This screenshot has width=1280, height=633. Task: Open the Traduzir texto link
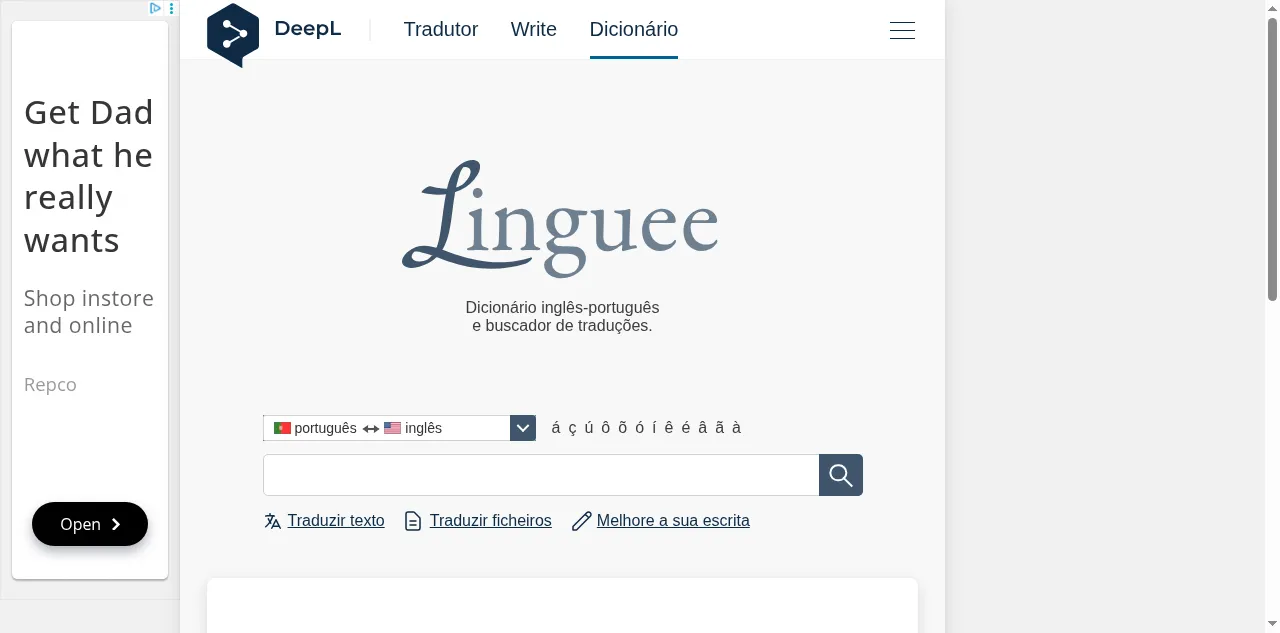336,521
